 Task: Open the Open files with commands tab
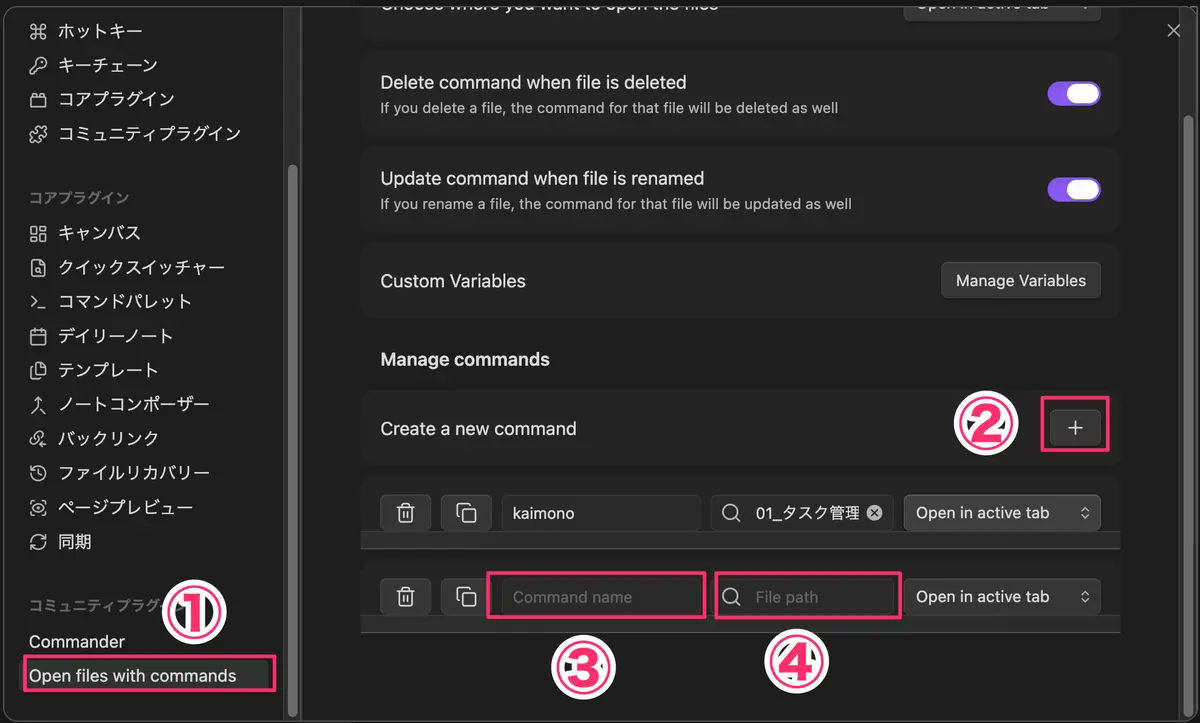click(148, 676)
